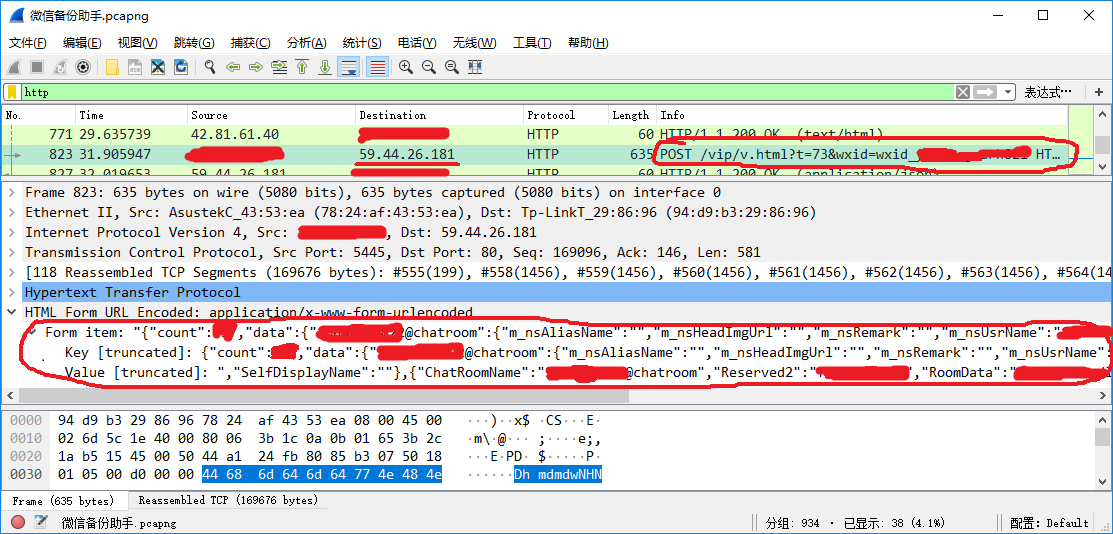Expand Transmission Control Protocol node

pos(11,252)
